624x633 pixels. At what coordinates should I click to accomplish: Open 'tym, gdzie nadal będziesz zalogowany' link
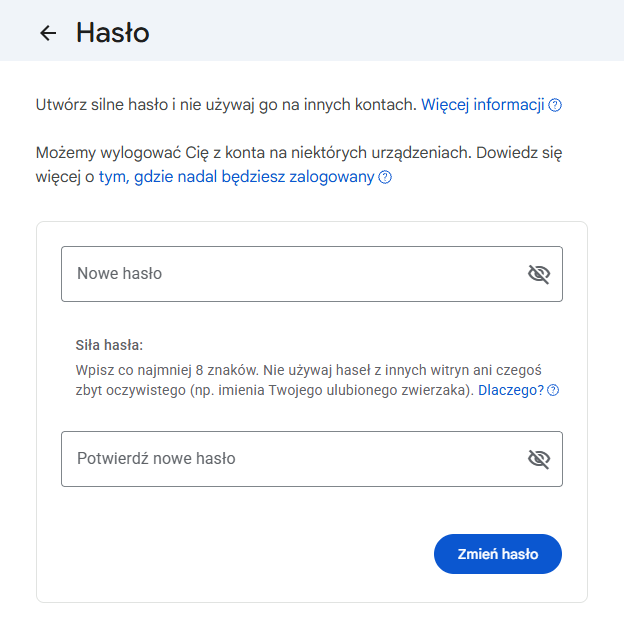(x=237, y=177)
